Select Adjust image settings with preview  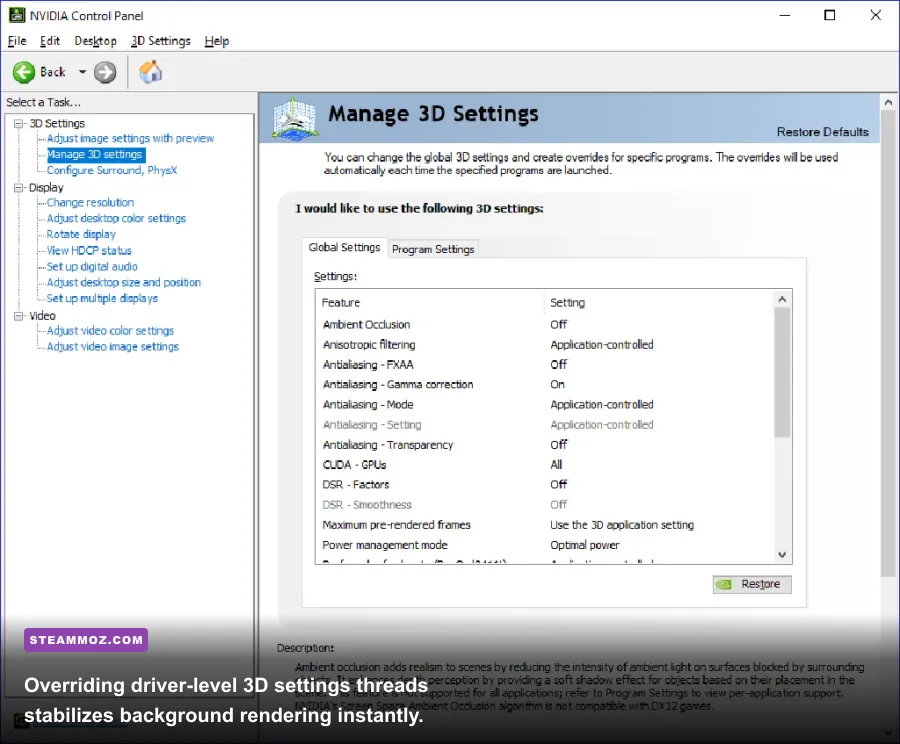(130, 138)
